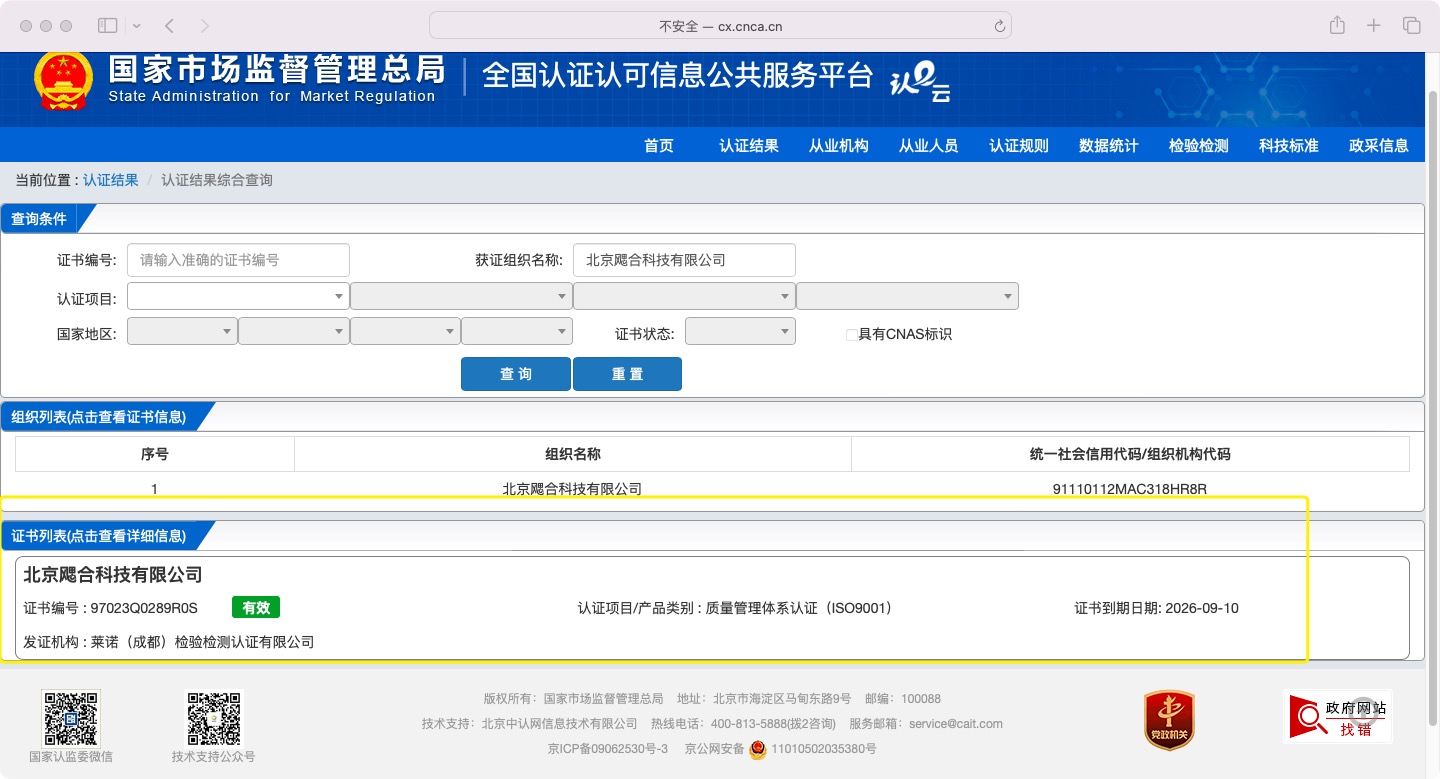Click the Safari address bar cx.cnca.cn
This screenshot has height=779, width=1440.
coord(720,26)
